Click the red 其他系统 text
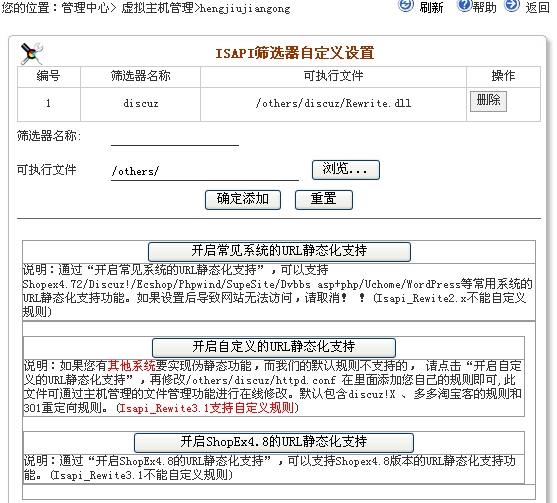The width and height of the screenshot is (557, 503). [131, 366]
